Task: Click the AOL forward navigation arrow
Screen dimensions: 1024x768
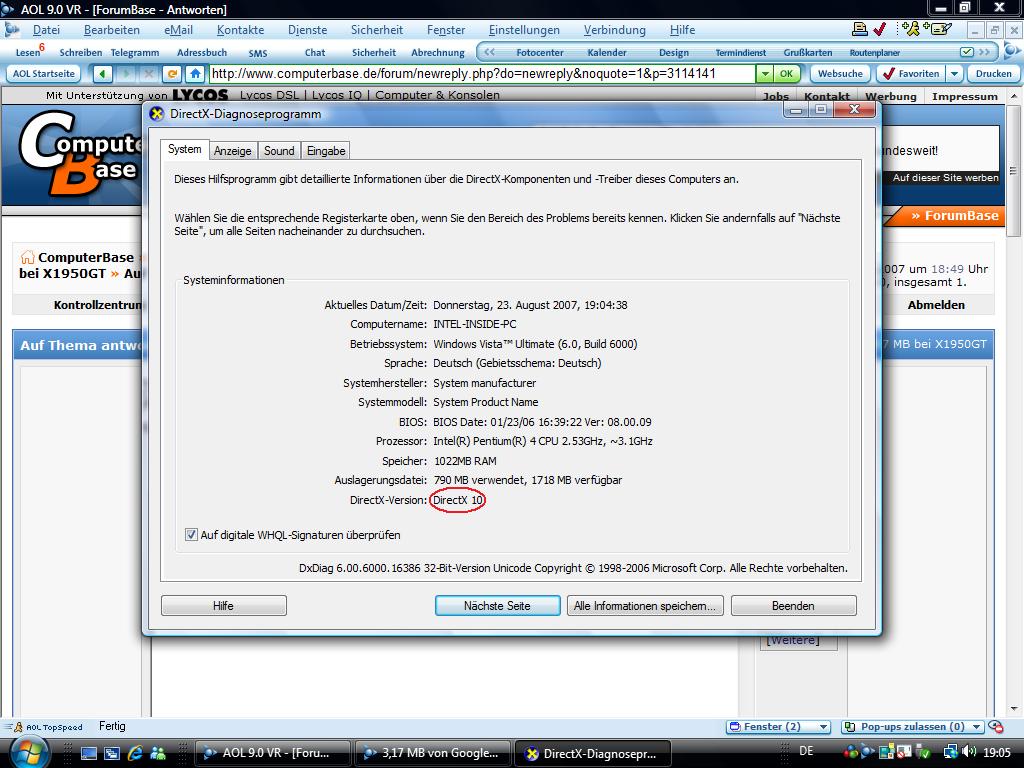Action: tap(125, 74)
